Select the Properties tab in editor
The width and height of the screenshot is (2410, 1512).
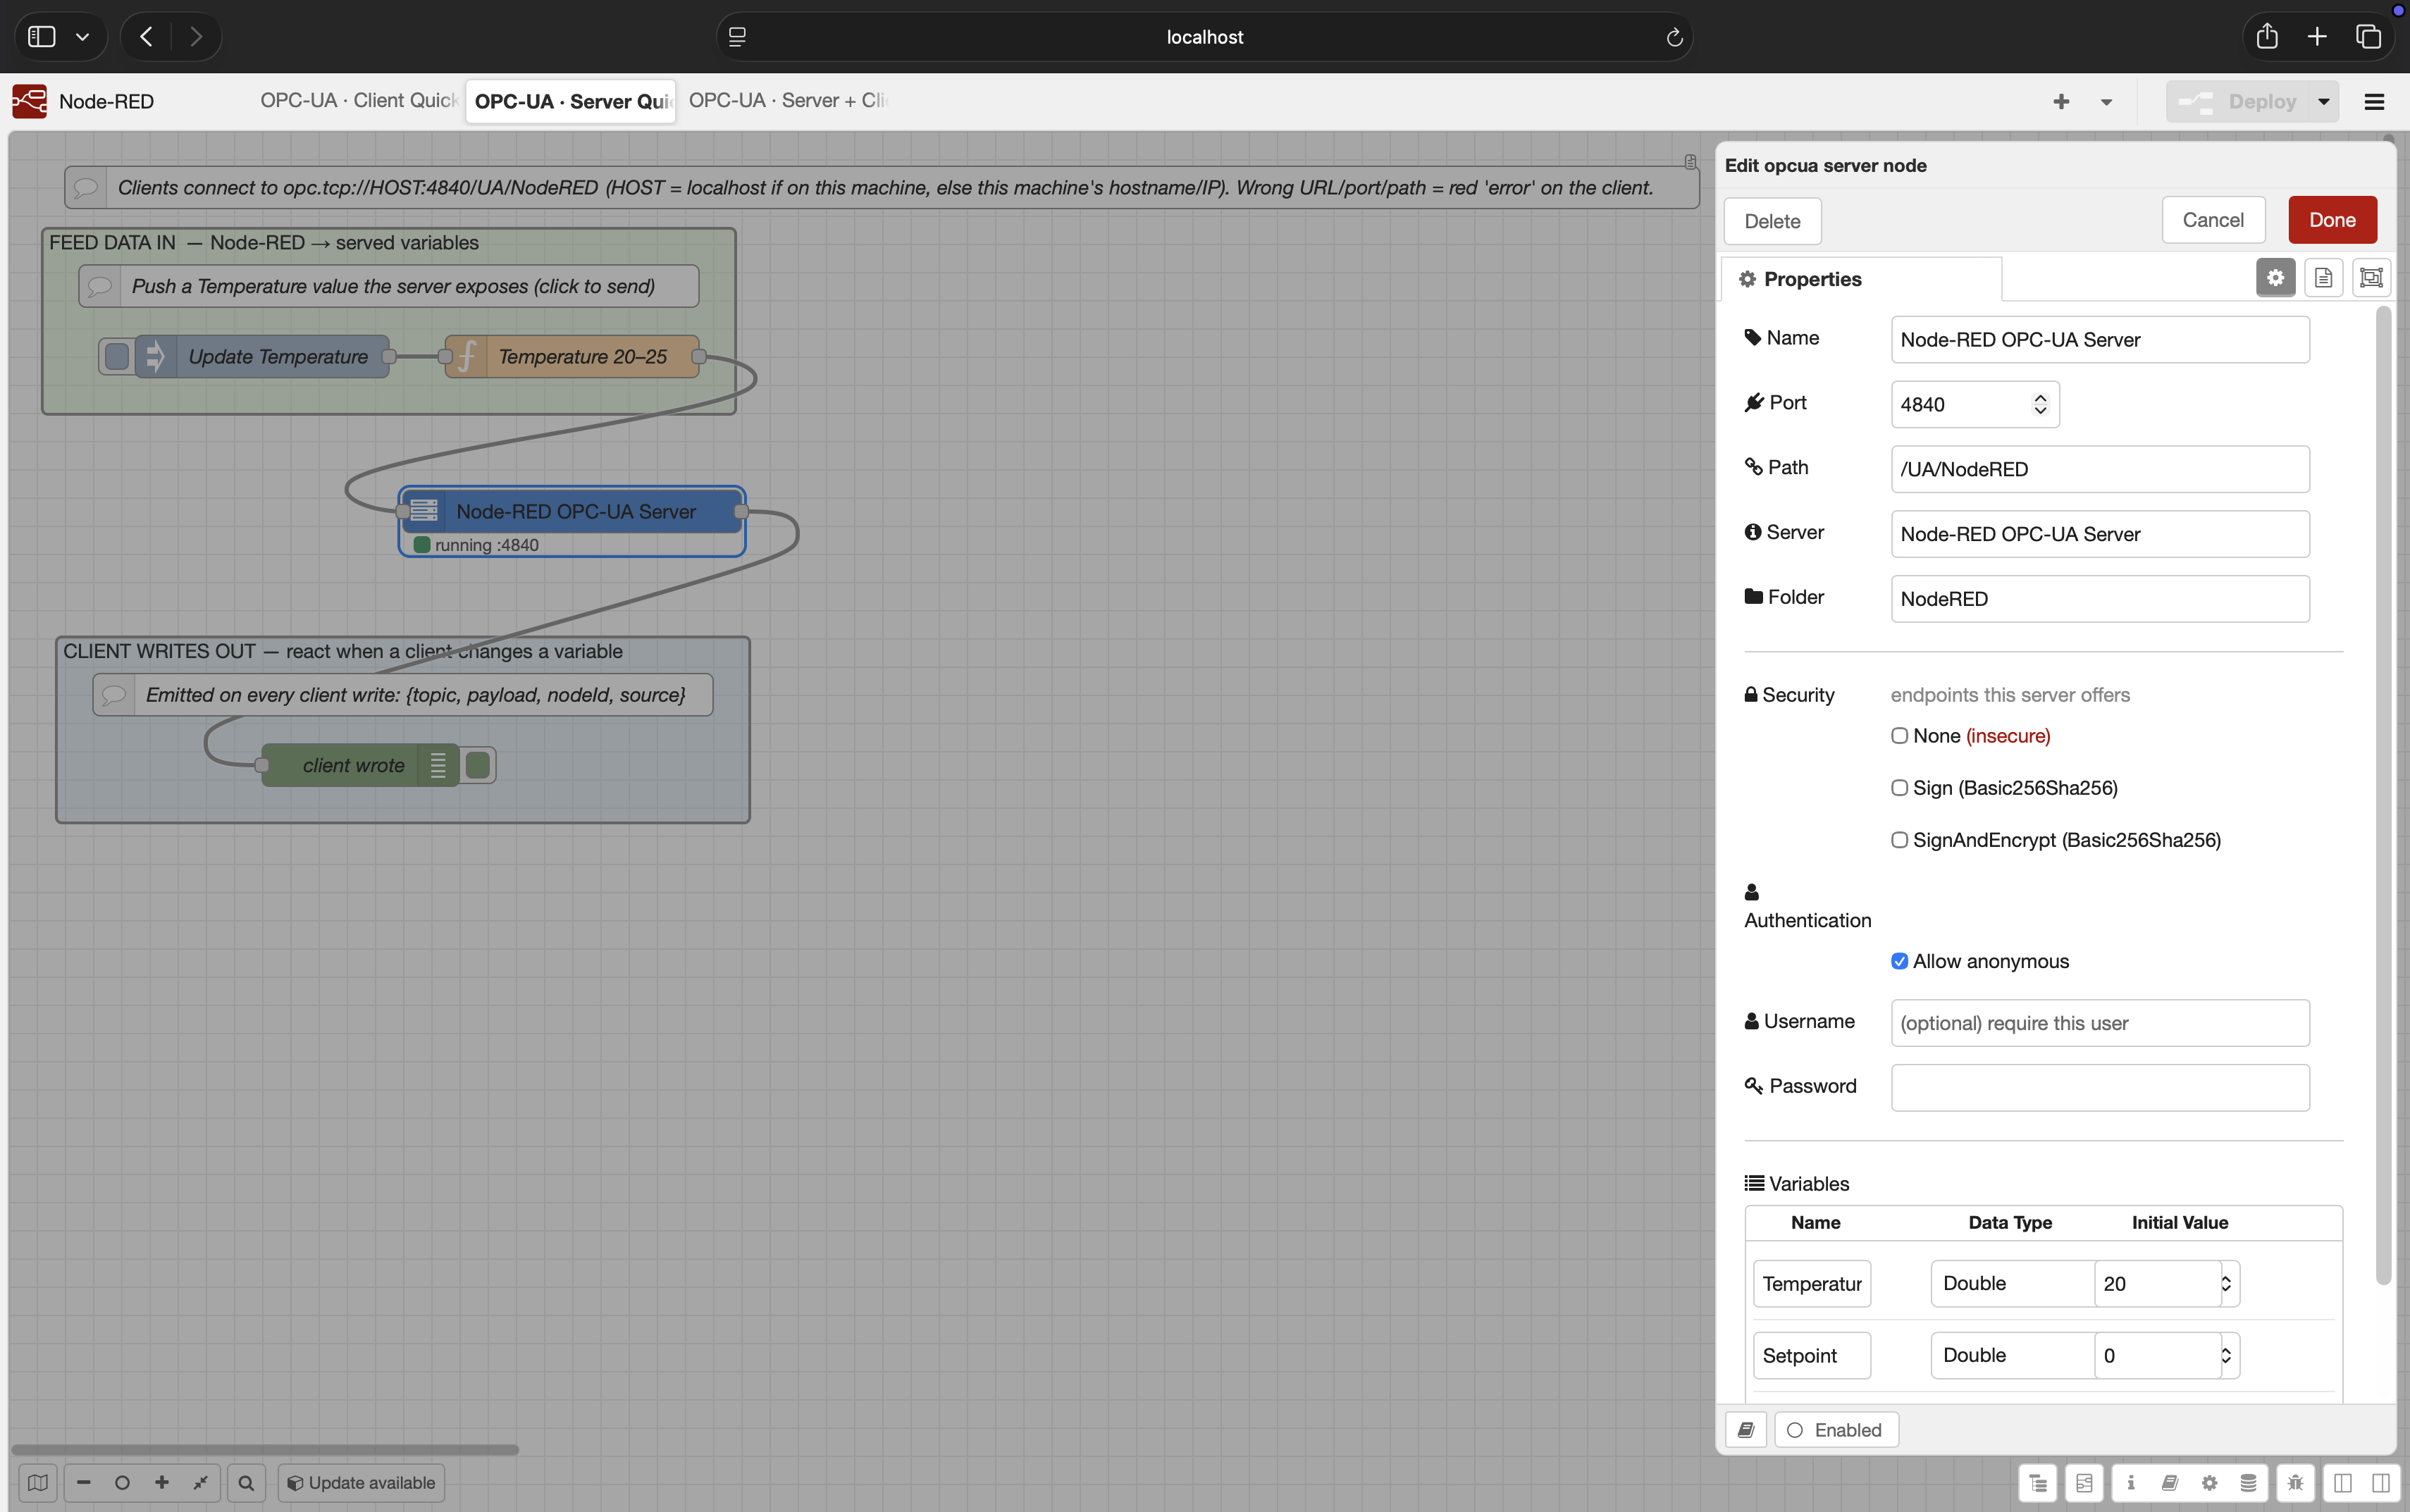1862,279
